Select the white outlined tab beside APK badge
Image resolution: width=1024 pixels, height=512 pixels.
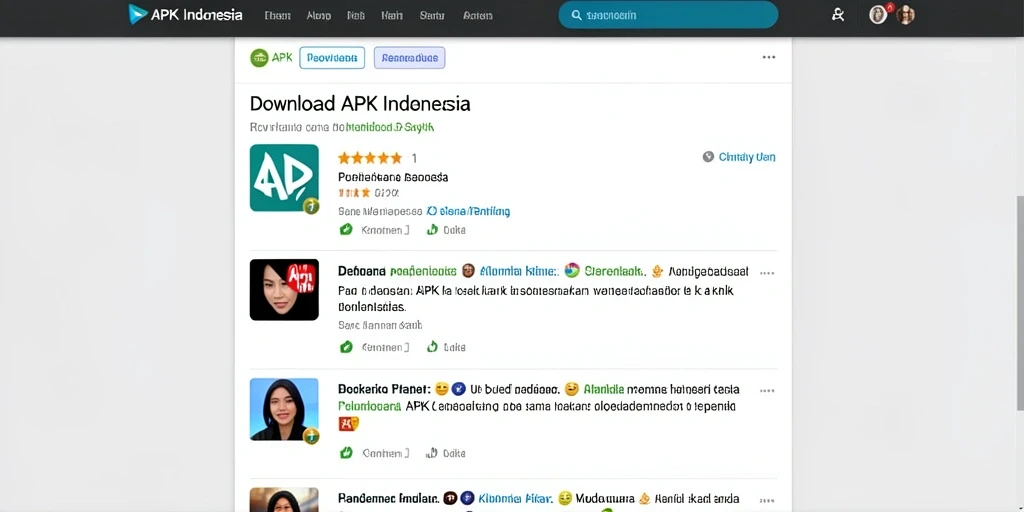coord(332,57)
